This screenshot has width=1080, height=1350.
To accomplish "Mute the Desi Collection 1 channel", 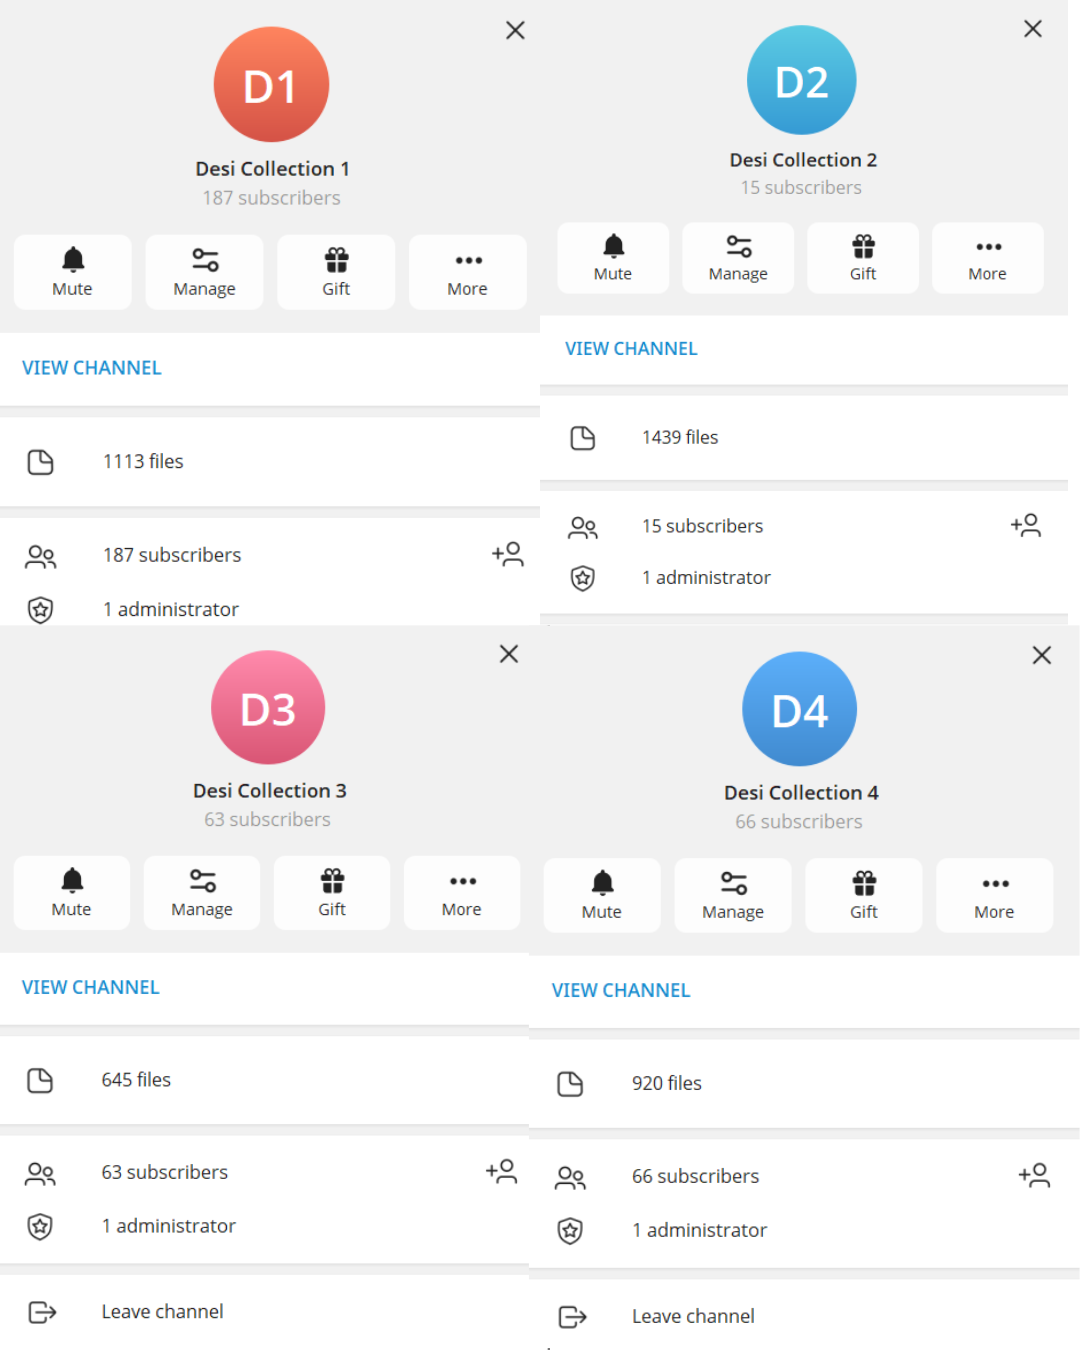I will [x=73, y=272].
